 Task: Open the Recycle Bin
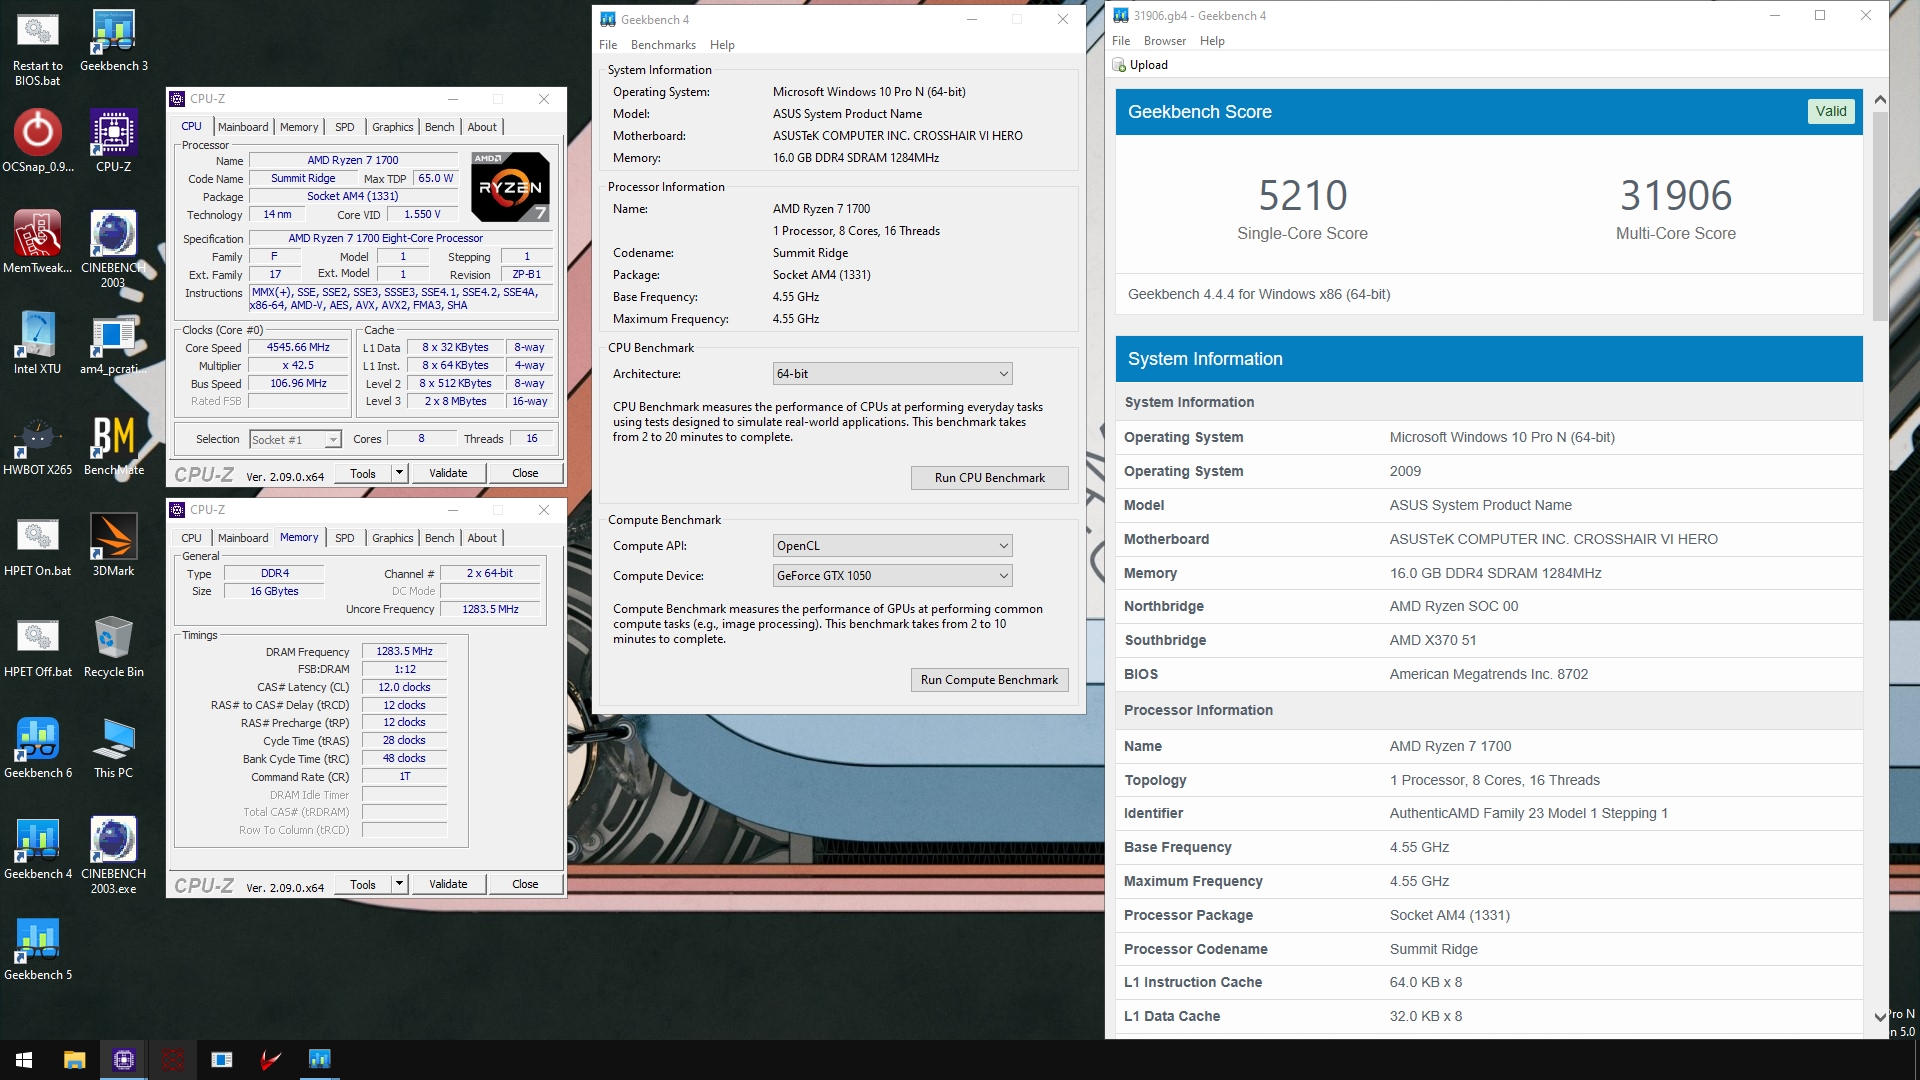click(113, 646)
